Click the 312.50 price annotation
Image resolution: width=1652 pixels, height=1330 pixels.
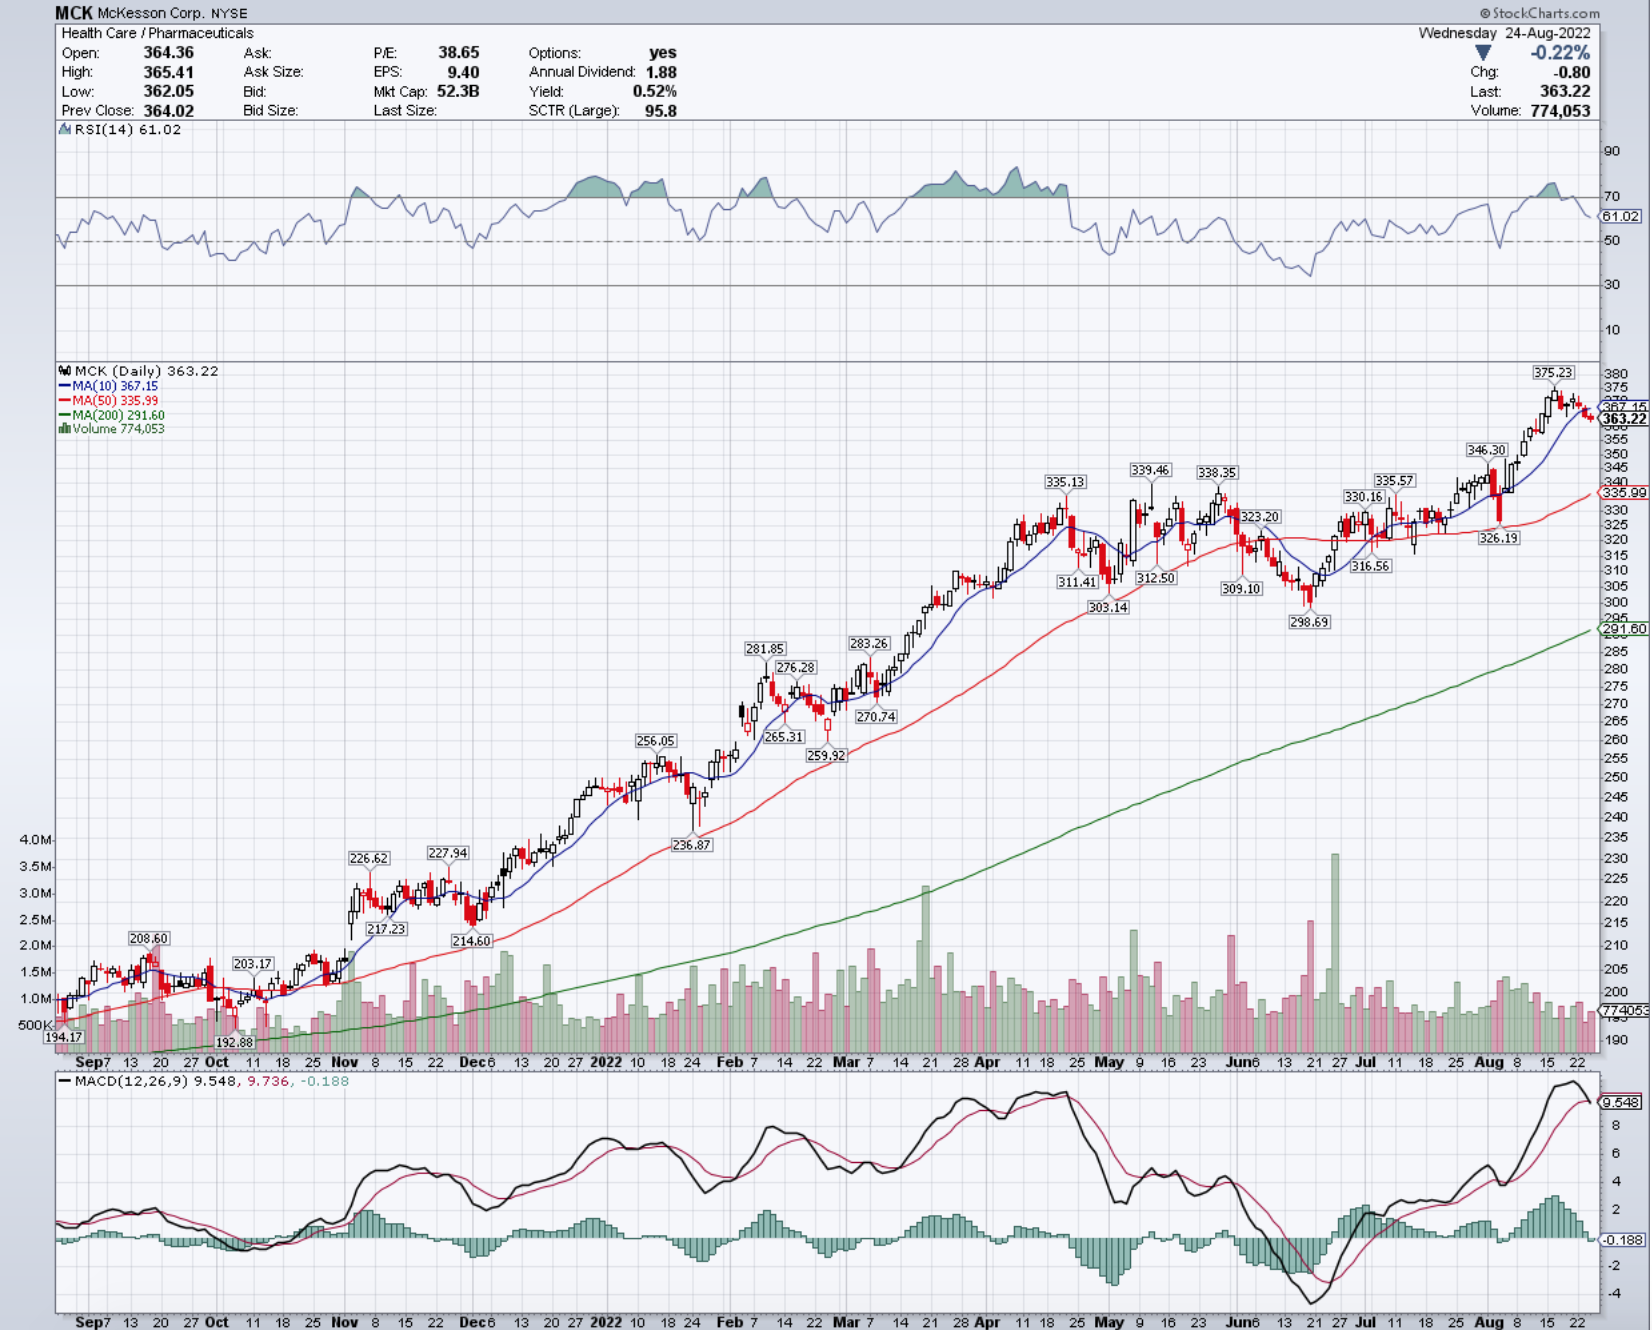pos(1156,578)
